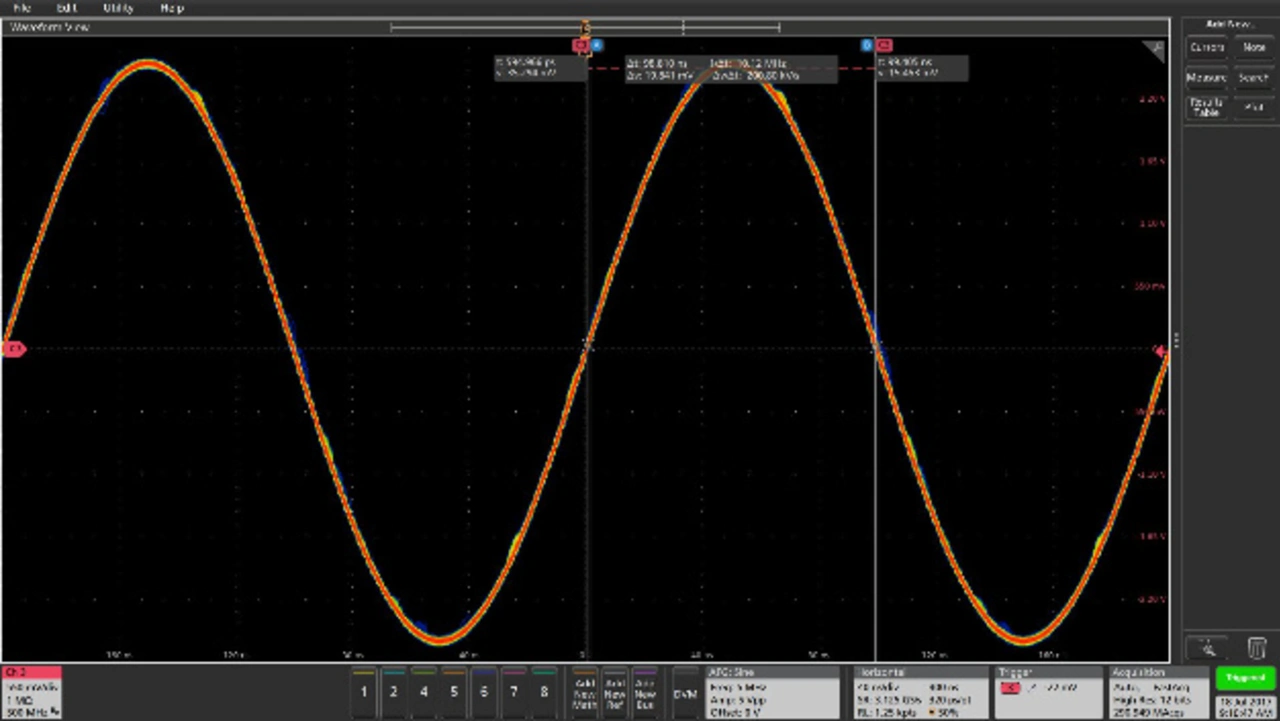1280x721 pixels.
Task: Add a new Measure
Action: [1206, 78]
